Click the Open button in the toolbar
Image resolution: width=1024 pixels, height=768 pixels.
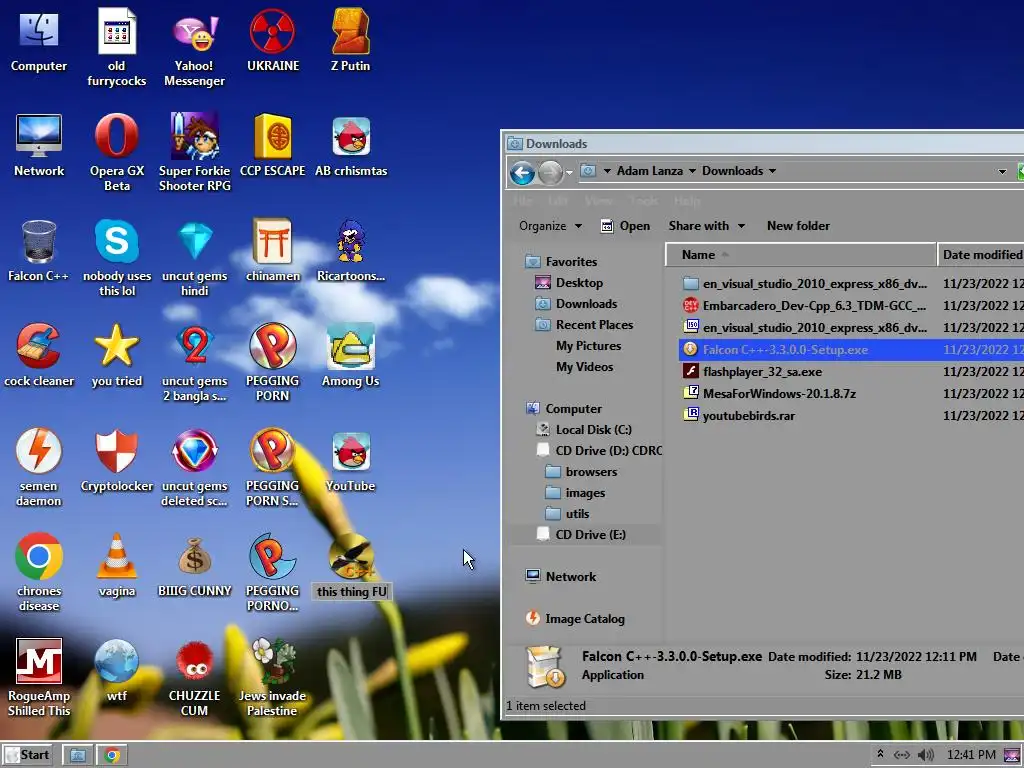coord(625,226)
